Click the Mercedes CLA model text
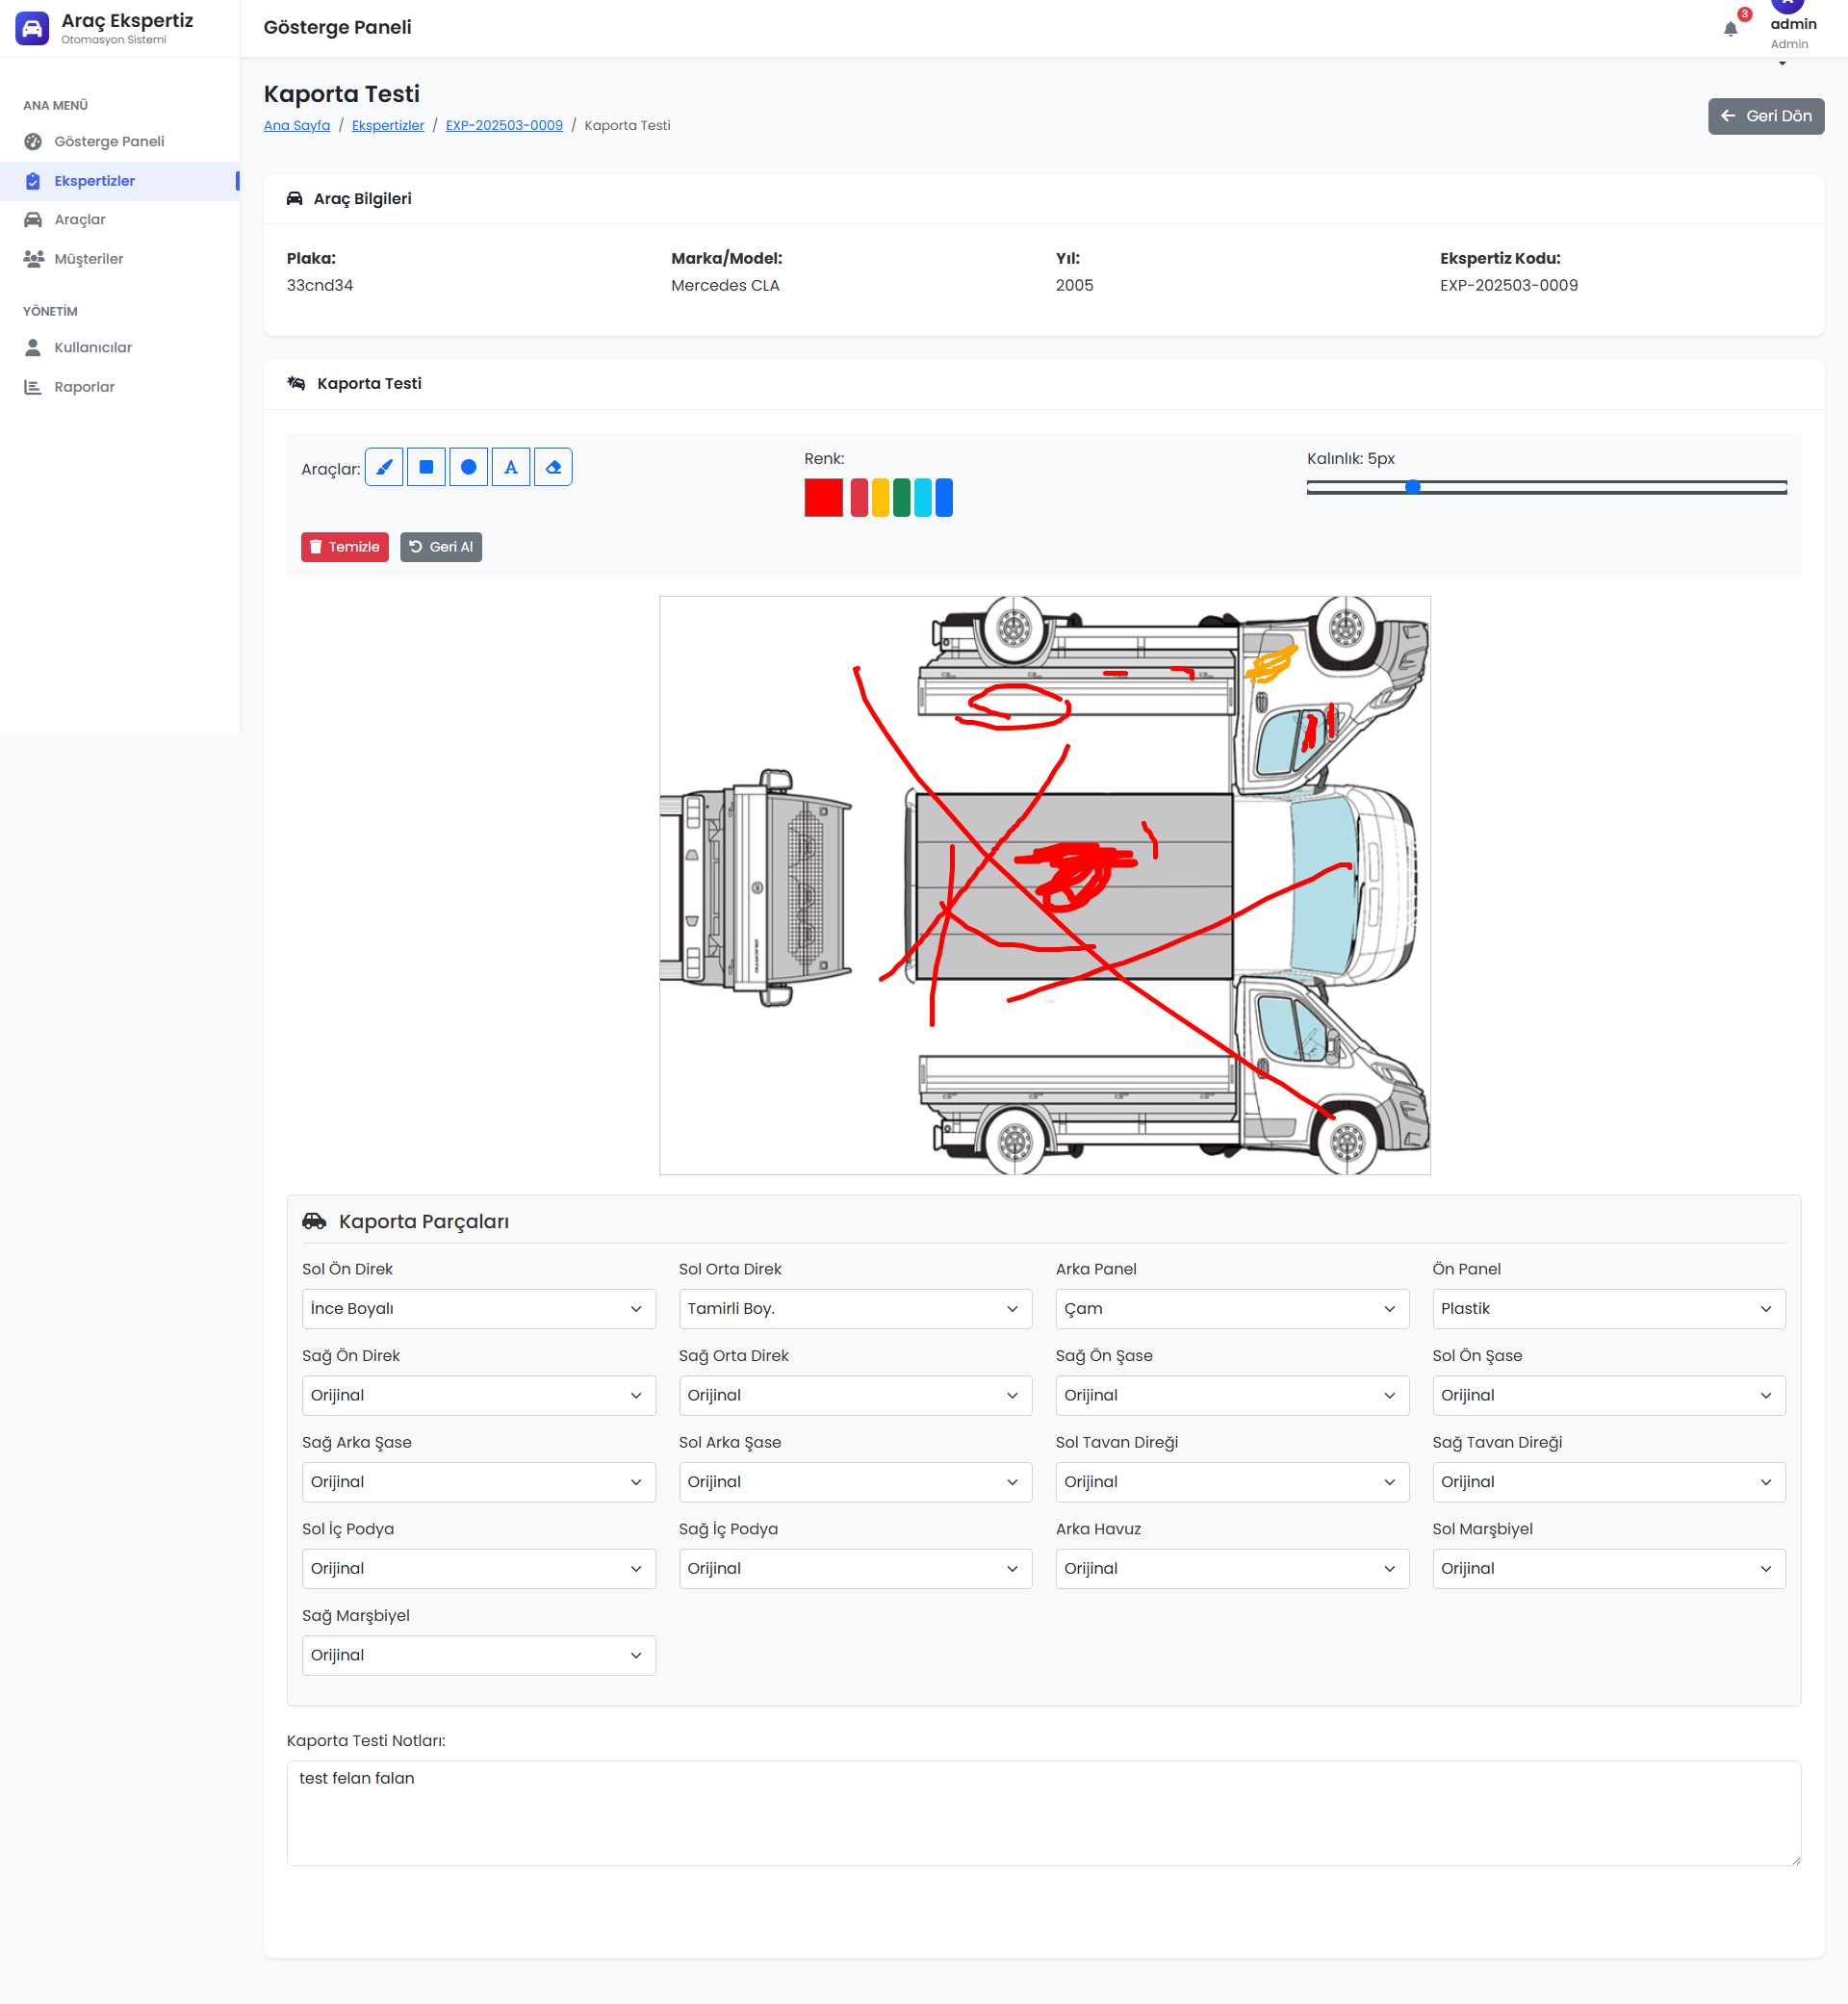 725,285
